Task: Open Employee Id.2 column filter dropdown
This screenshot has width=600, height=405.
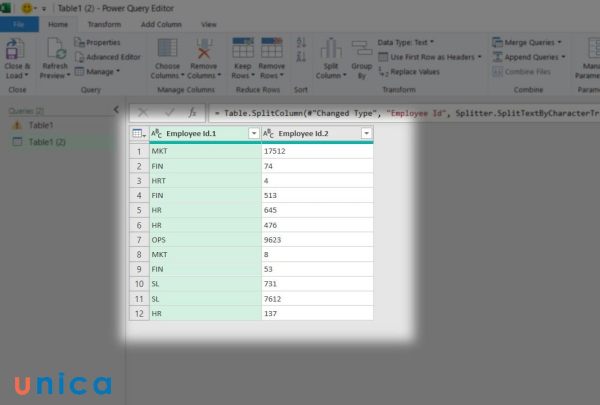Action: (366, 134)
